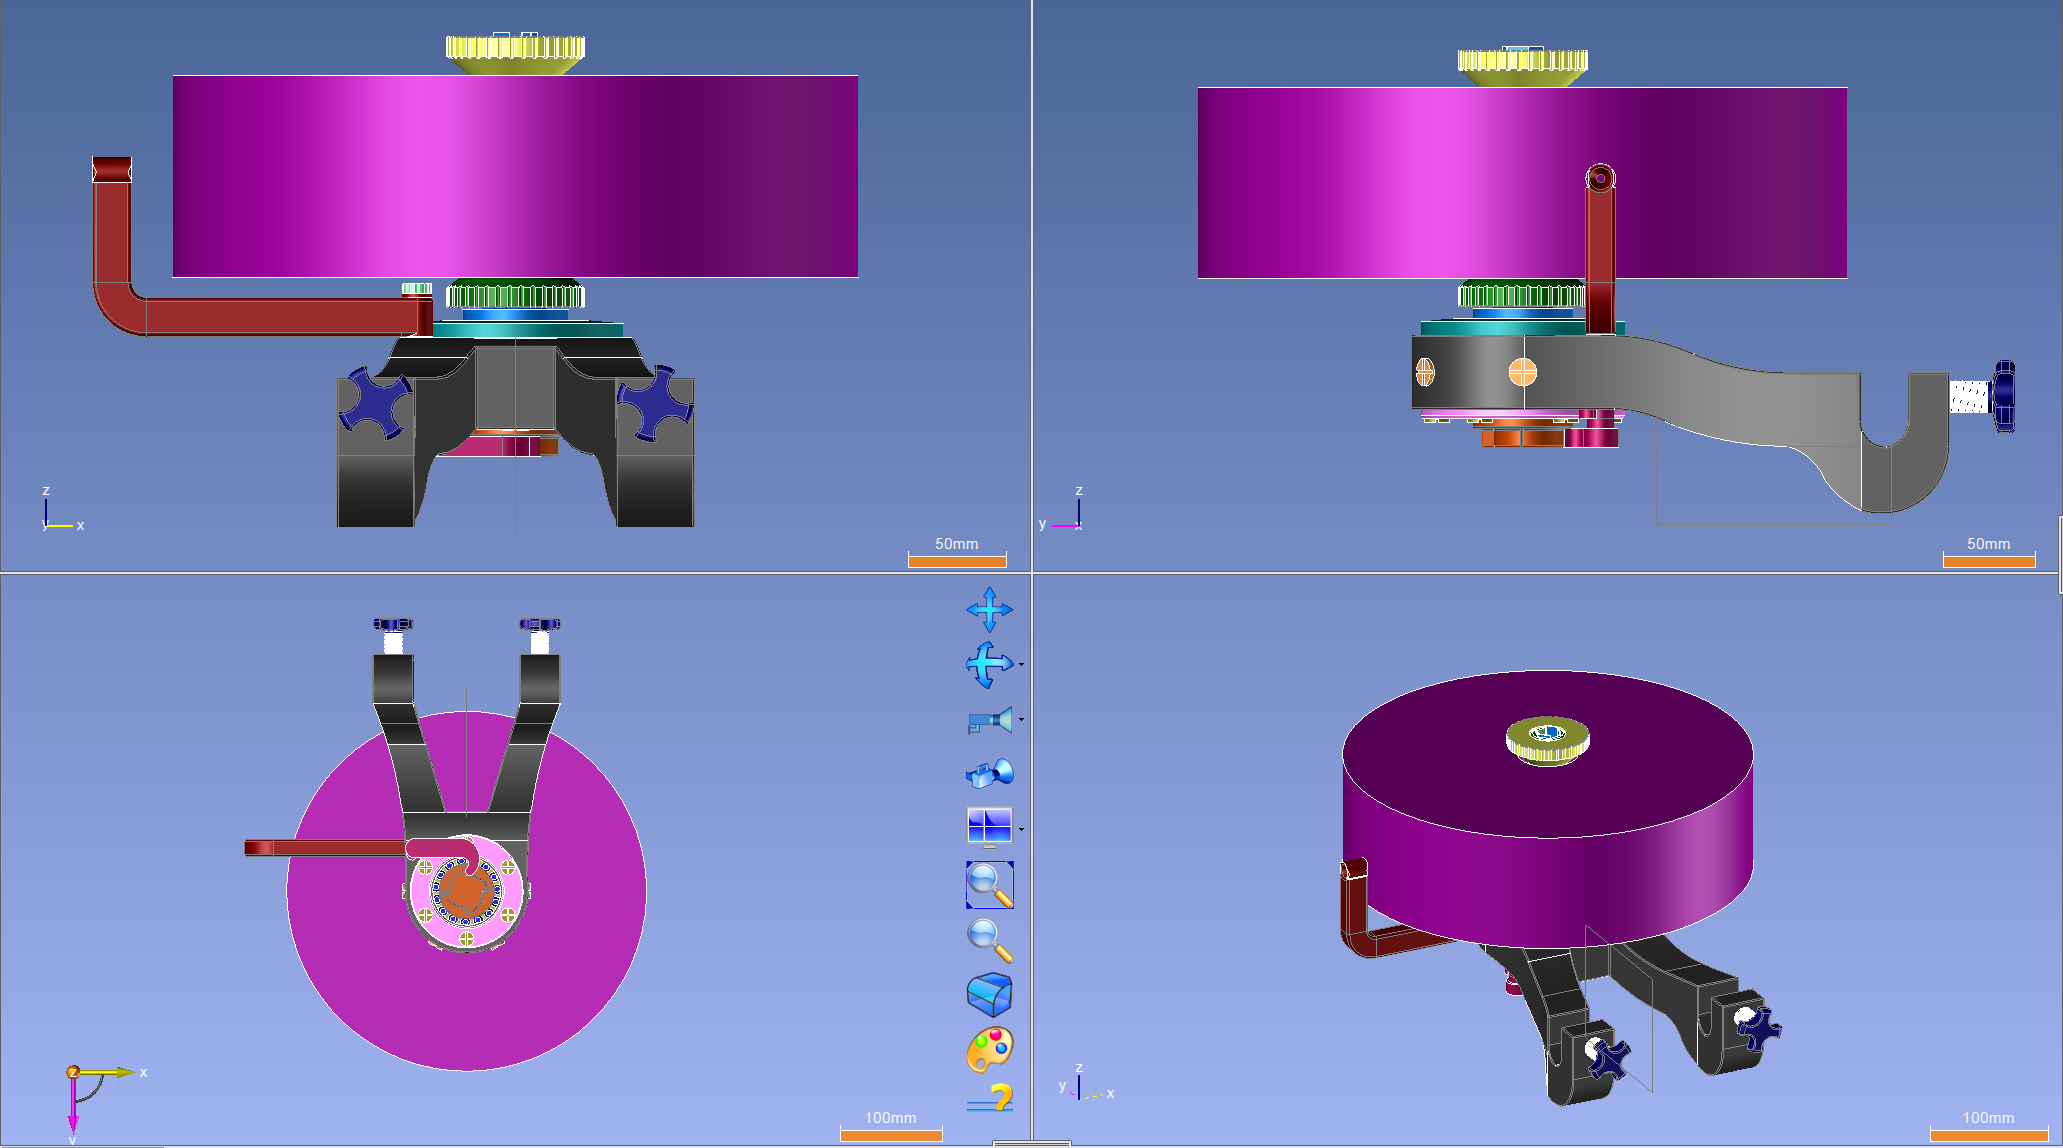Select the Pan move-arrows tool
Screen dimensions: 2063x1148
(x=989, y=609)
